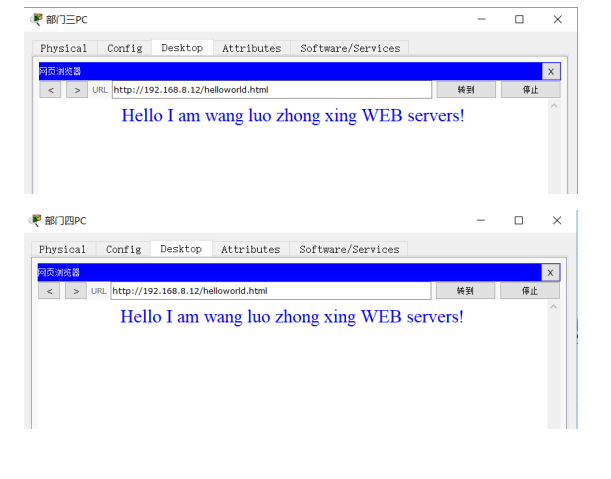The image size is (611, 479).
Task: Open the Physical tab in 部门四PC window
Action: 63,249
